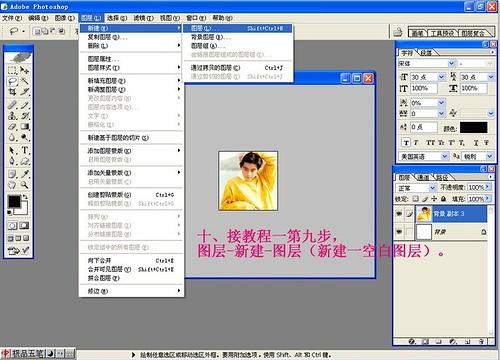Select the Type tool

[x=24, y=150]
